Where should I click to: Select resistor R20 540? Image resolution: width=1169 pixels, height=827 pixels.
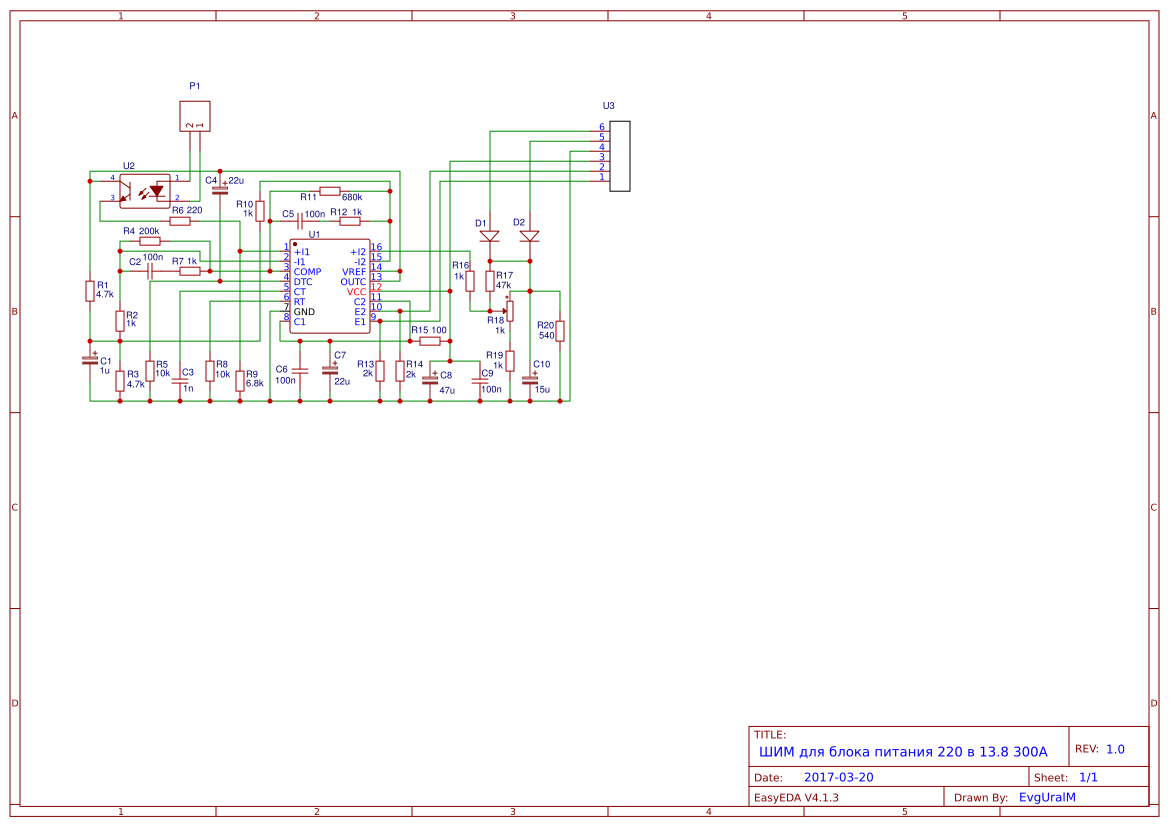pyautogui.click(x=560, y=330)
